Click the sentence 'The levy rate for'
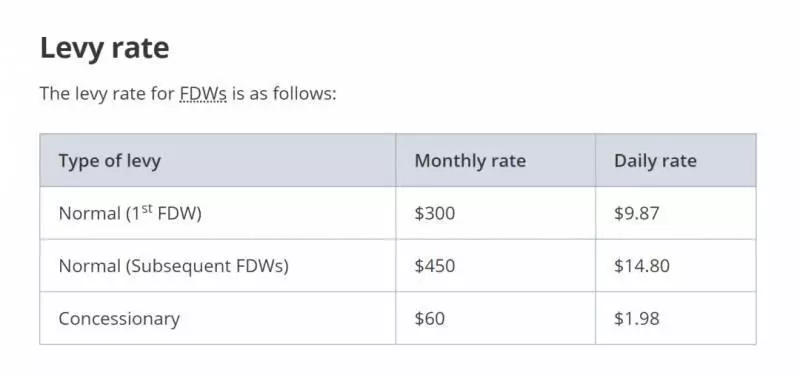The image size is (800, 378). click(x=107, y=94)
